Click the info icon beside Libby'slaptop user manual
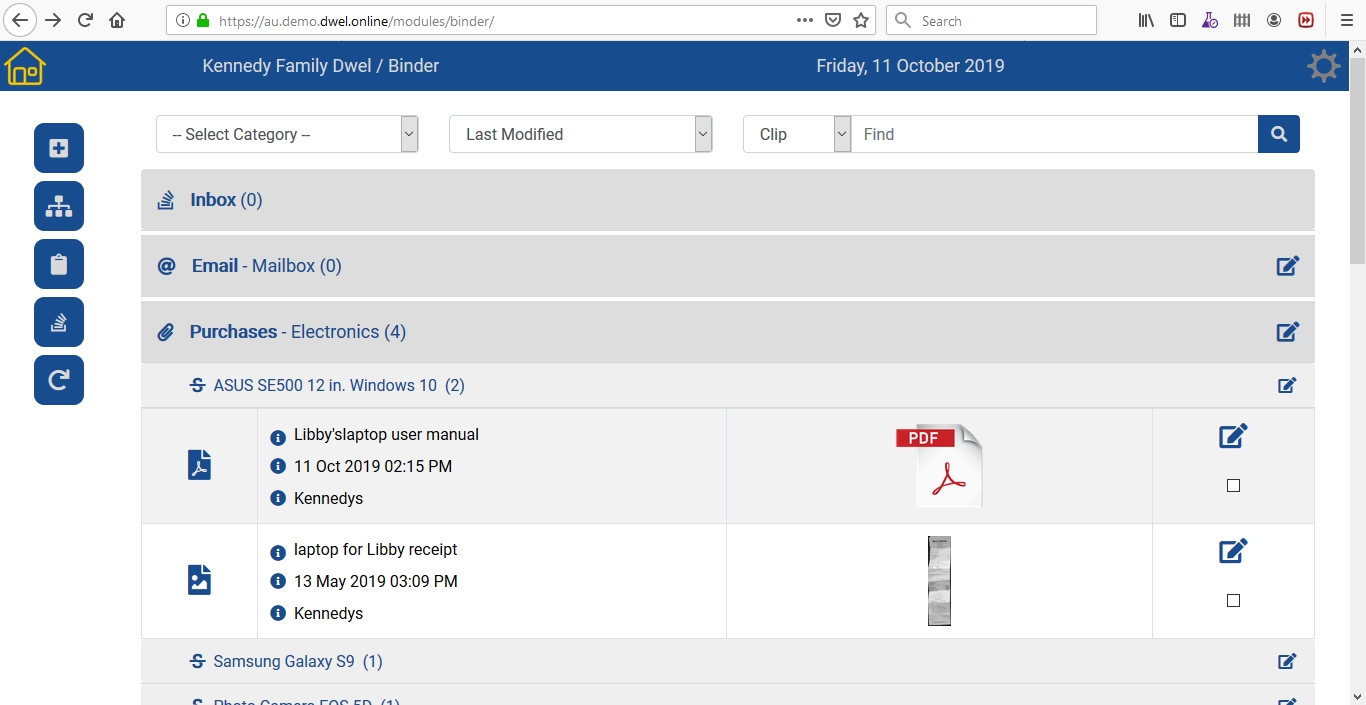The height and width of the screenshot is (705, 1366). pos(278,437)
